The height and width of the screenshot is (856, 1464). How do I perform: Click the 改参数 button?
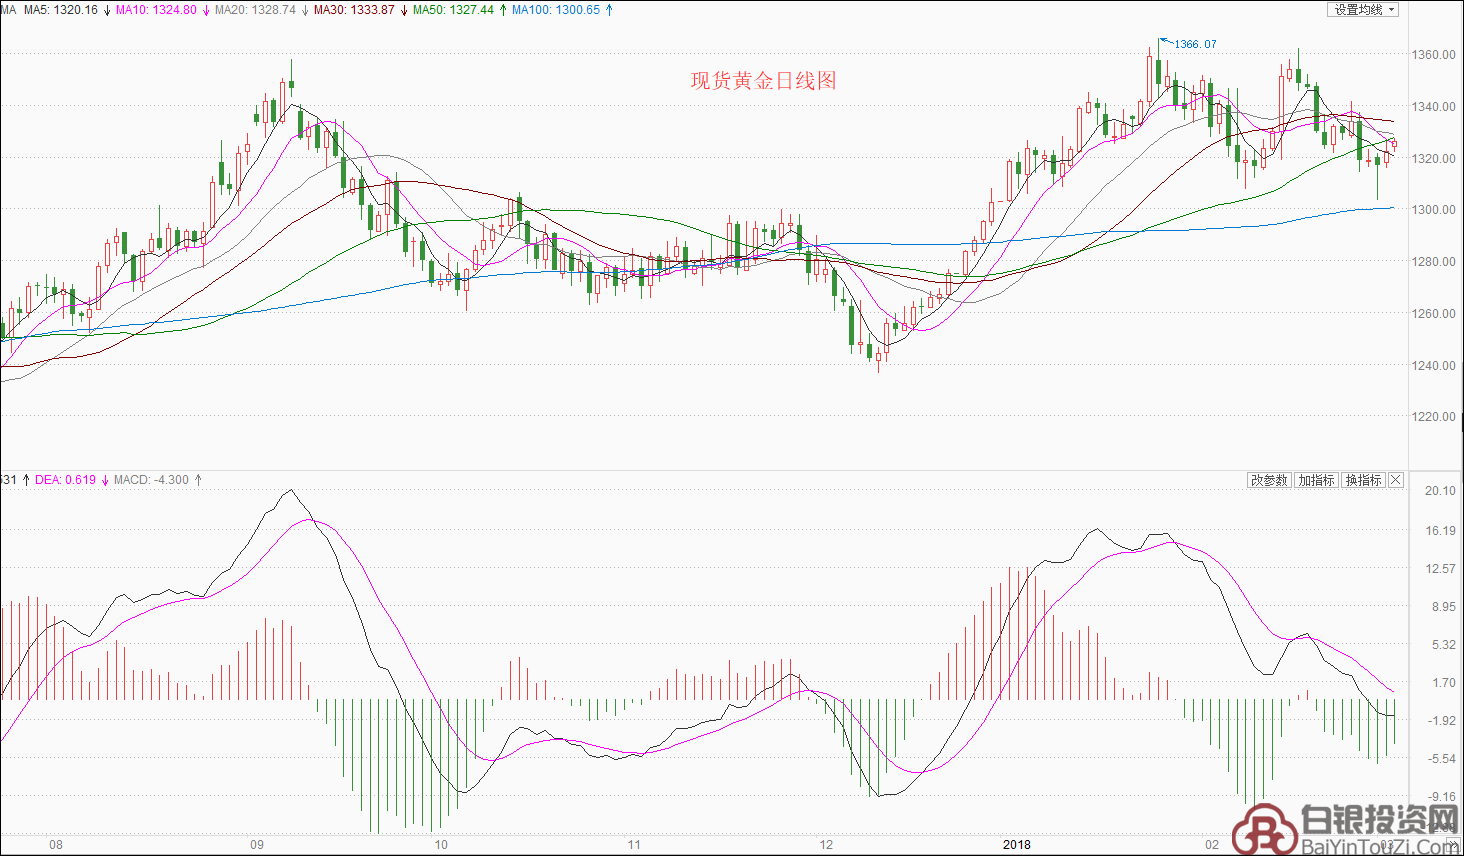pos(1269,480)
